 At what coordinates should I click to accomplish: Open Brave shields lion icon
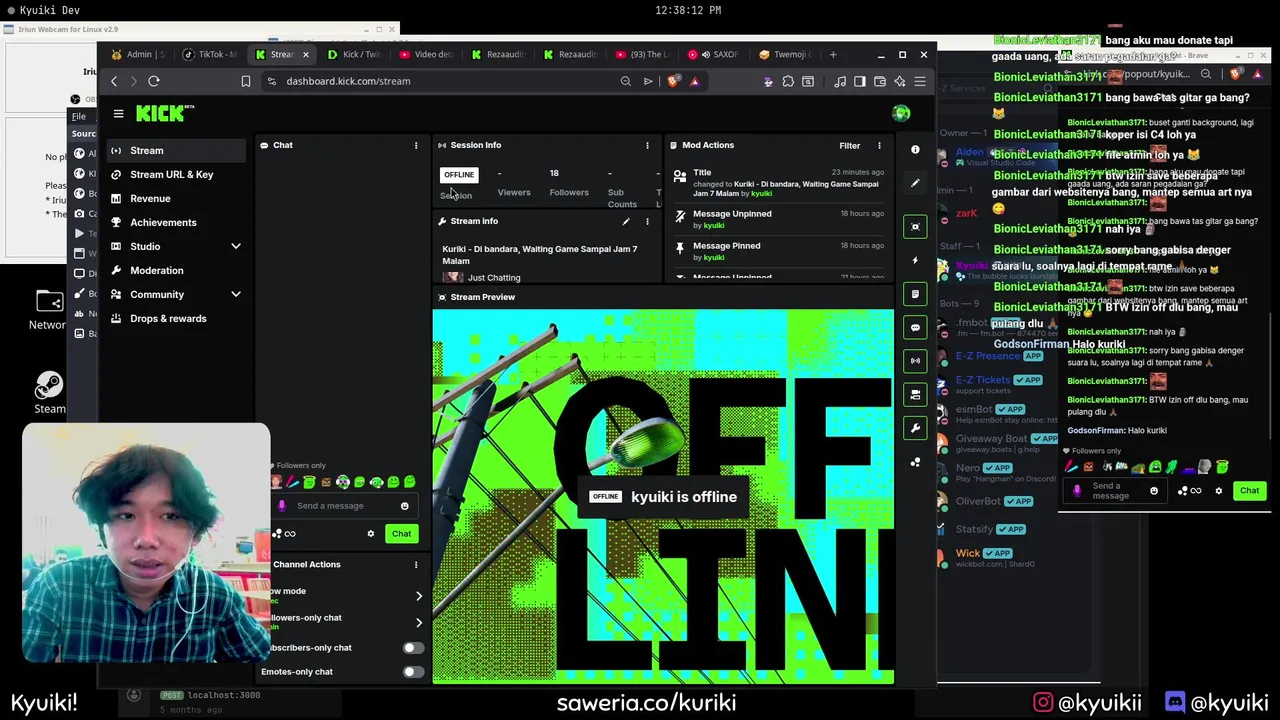(x=673, y=81)
